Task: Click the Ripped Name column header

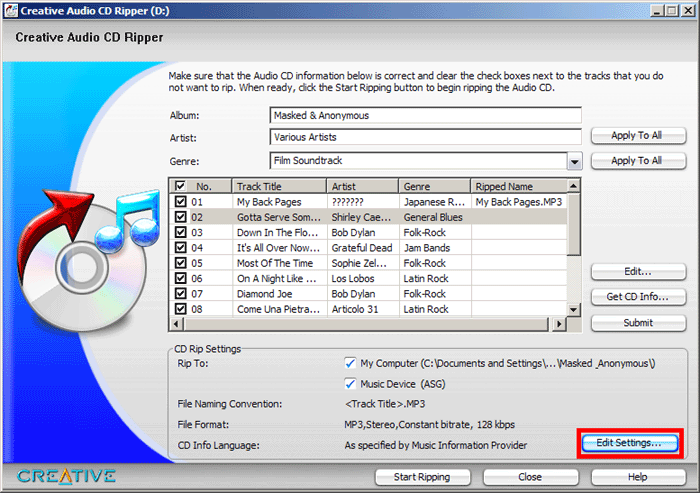Action: pos(519,186)
